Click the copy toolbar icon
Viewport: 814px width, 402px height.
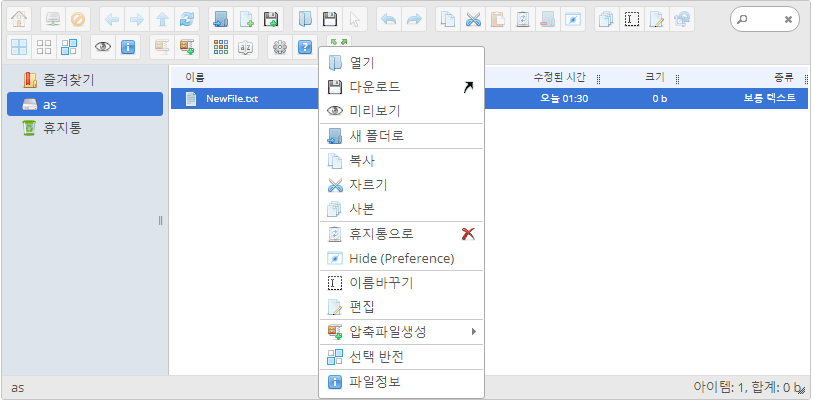coord(447,20)
